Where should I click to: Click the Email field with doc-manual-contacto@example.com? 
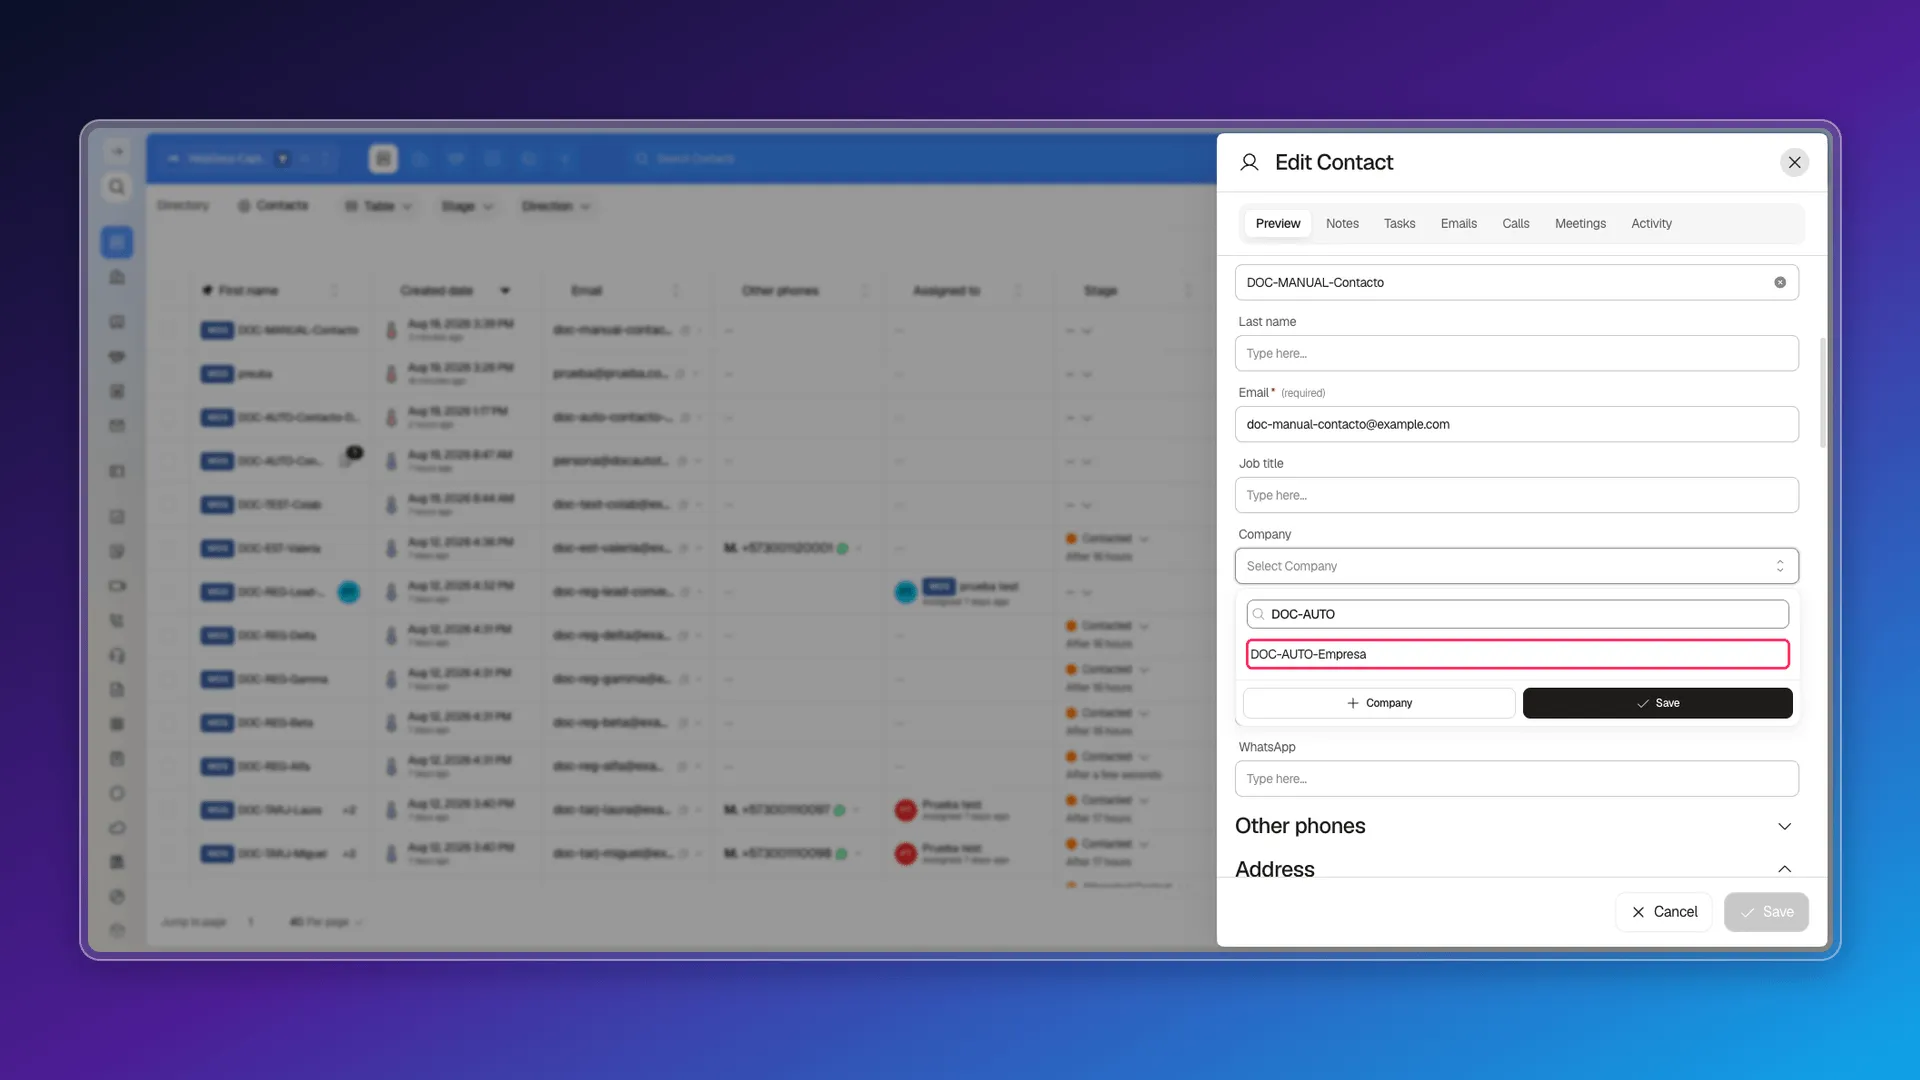coord(1516,425)
